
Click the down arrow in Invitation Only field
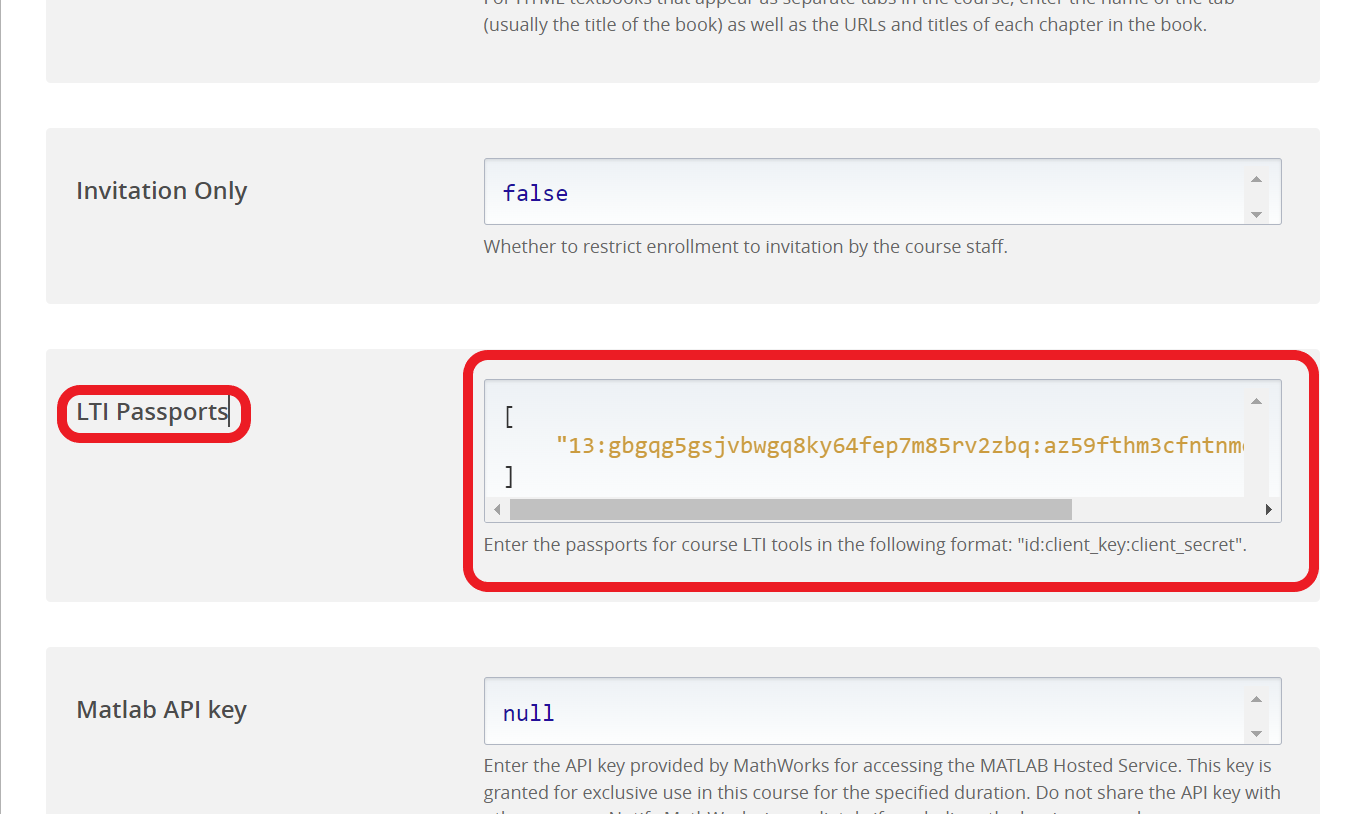(x=1256, y=214)
